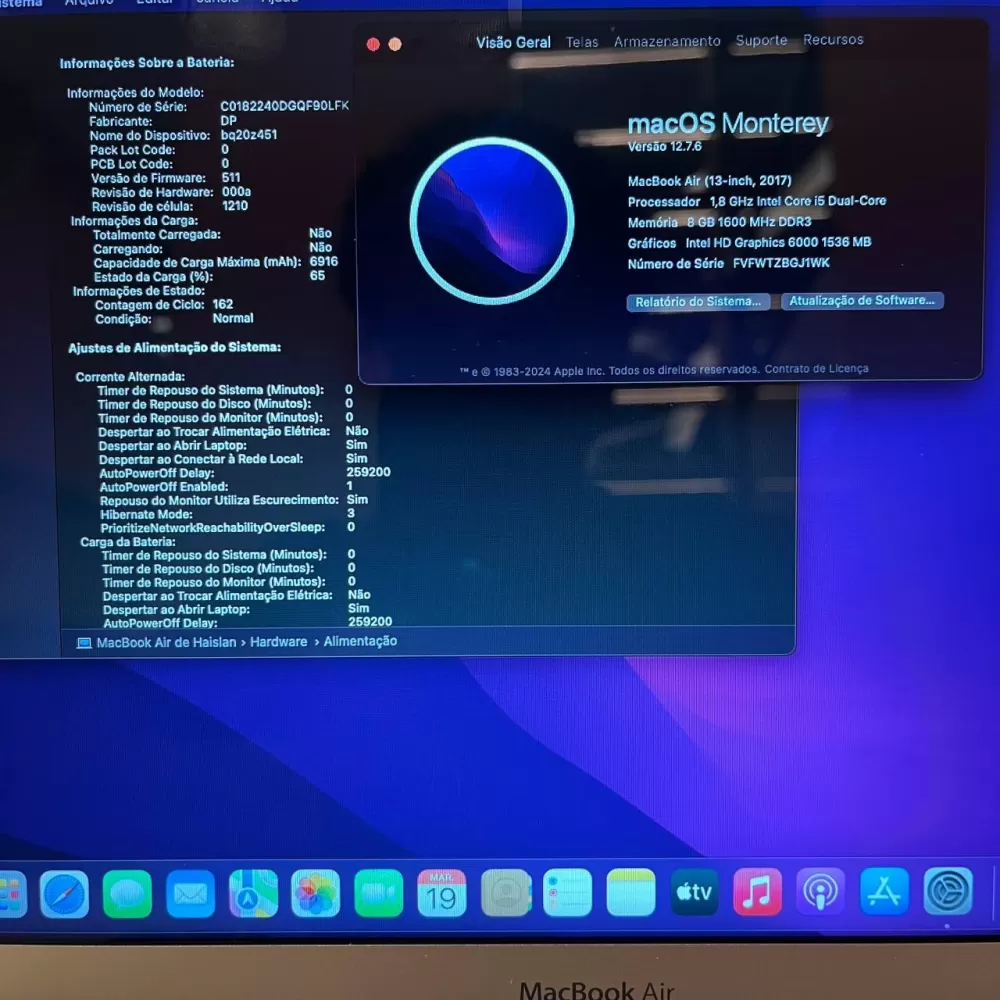Open the App Store icon
Viewport: 1000px width, 1000px height.
coord(885,892)
